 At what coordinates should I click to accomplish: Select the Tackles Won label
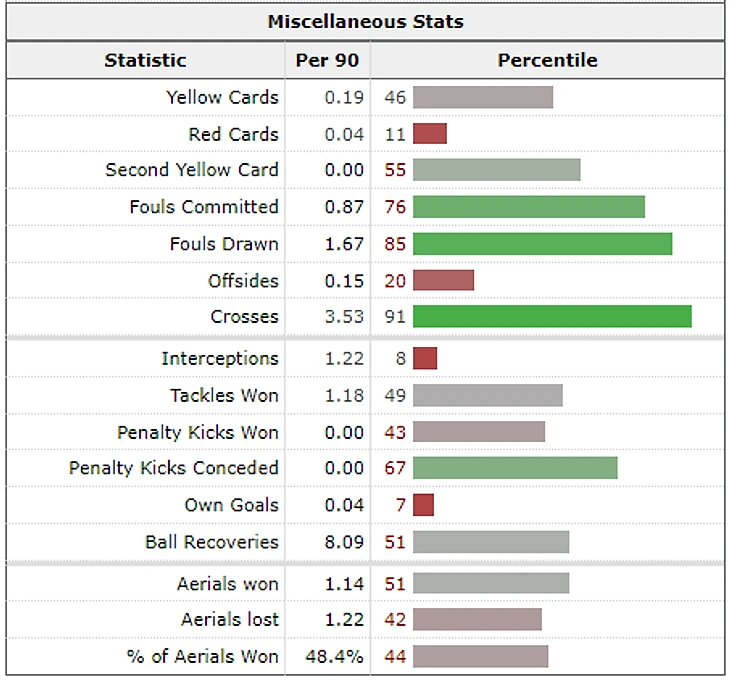point(224,395)
